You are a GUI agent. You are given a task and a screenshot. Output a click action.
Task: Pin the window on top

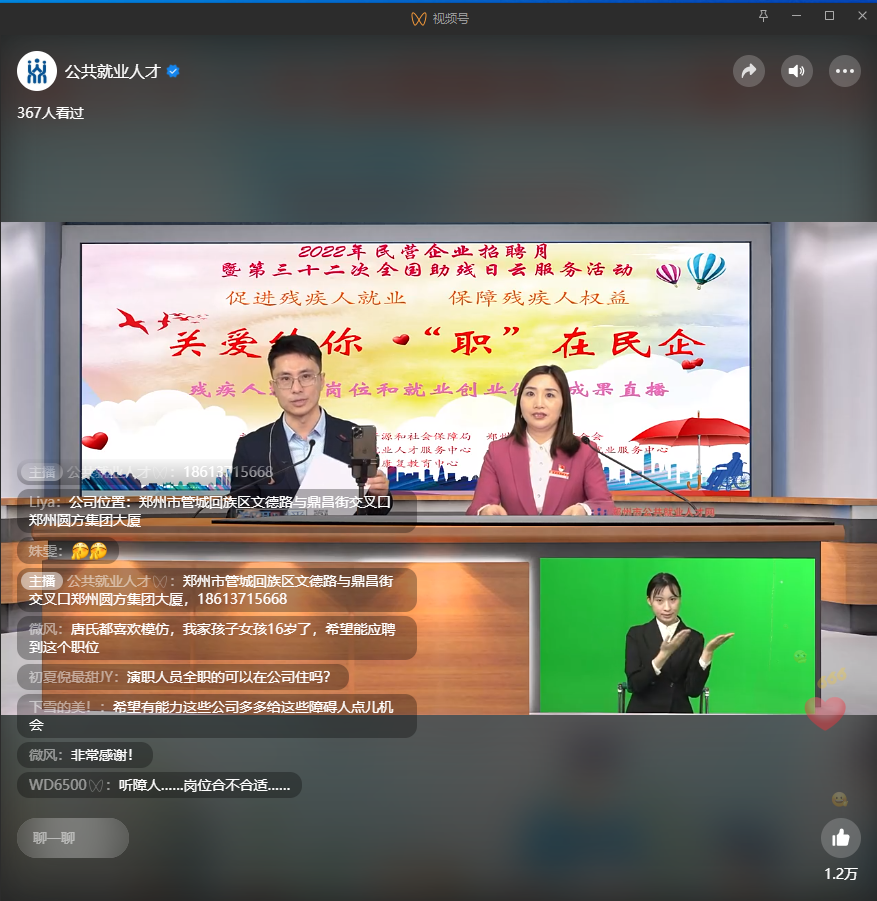[x=764, y=16]
